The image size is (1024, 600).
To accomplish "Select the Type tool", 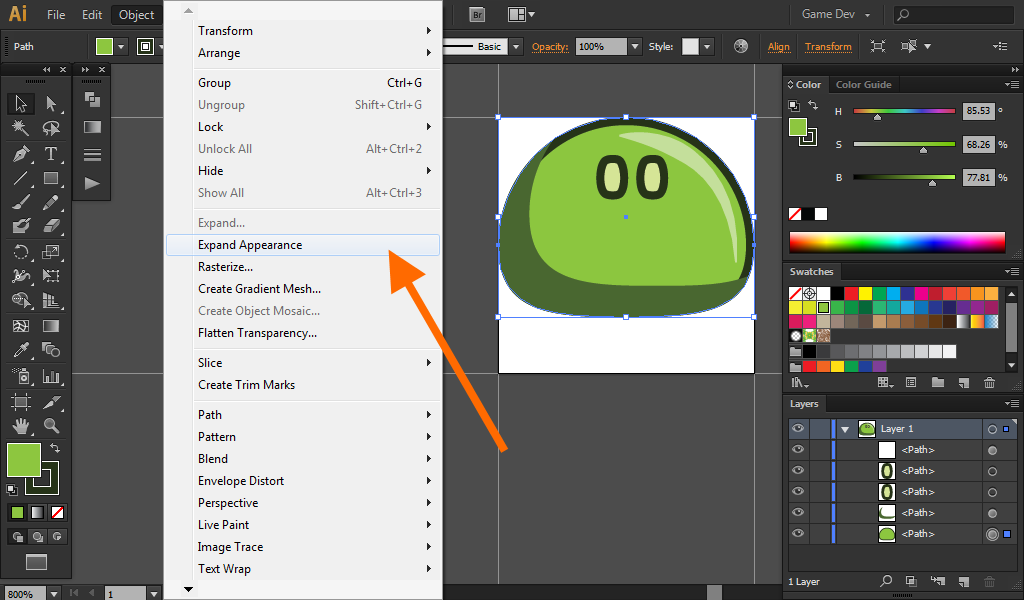I will (x=51, y=154).
